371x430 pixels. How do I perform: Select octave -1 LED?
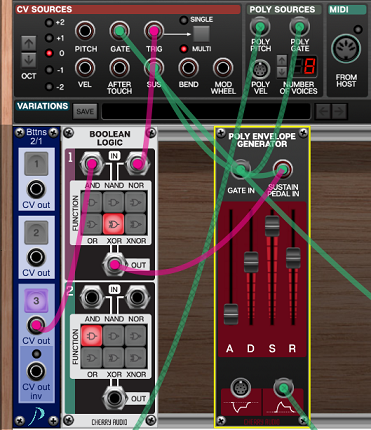point(49,70)
